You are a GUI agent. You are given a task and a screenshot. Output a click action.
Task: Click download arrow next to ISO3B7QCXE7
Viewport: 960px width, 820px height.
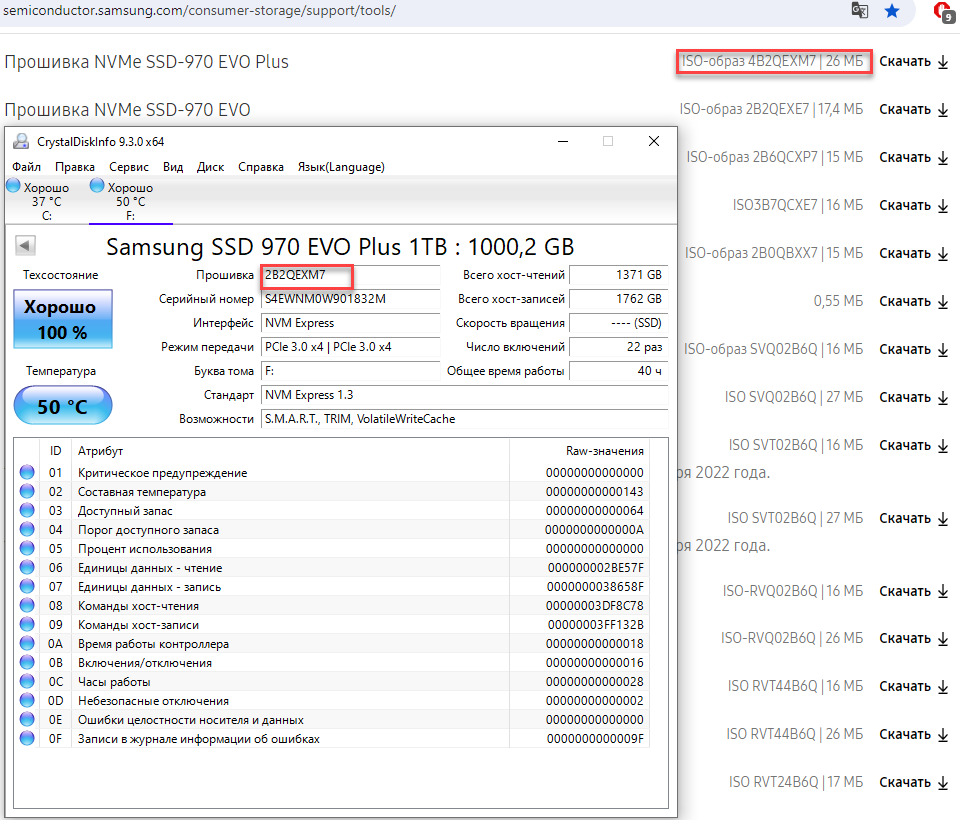(x=943, y=206)
